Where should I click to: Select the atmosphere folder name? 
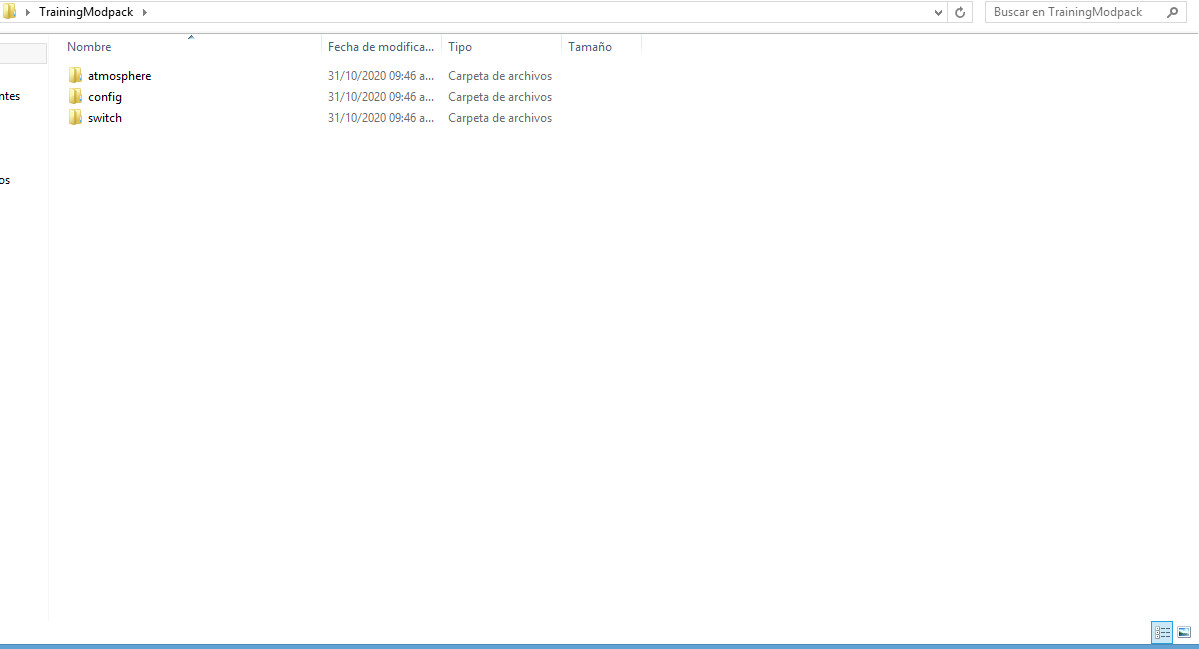[x=119, y=76]
